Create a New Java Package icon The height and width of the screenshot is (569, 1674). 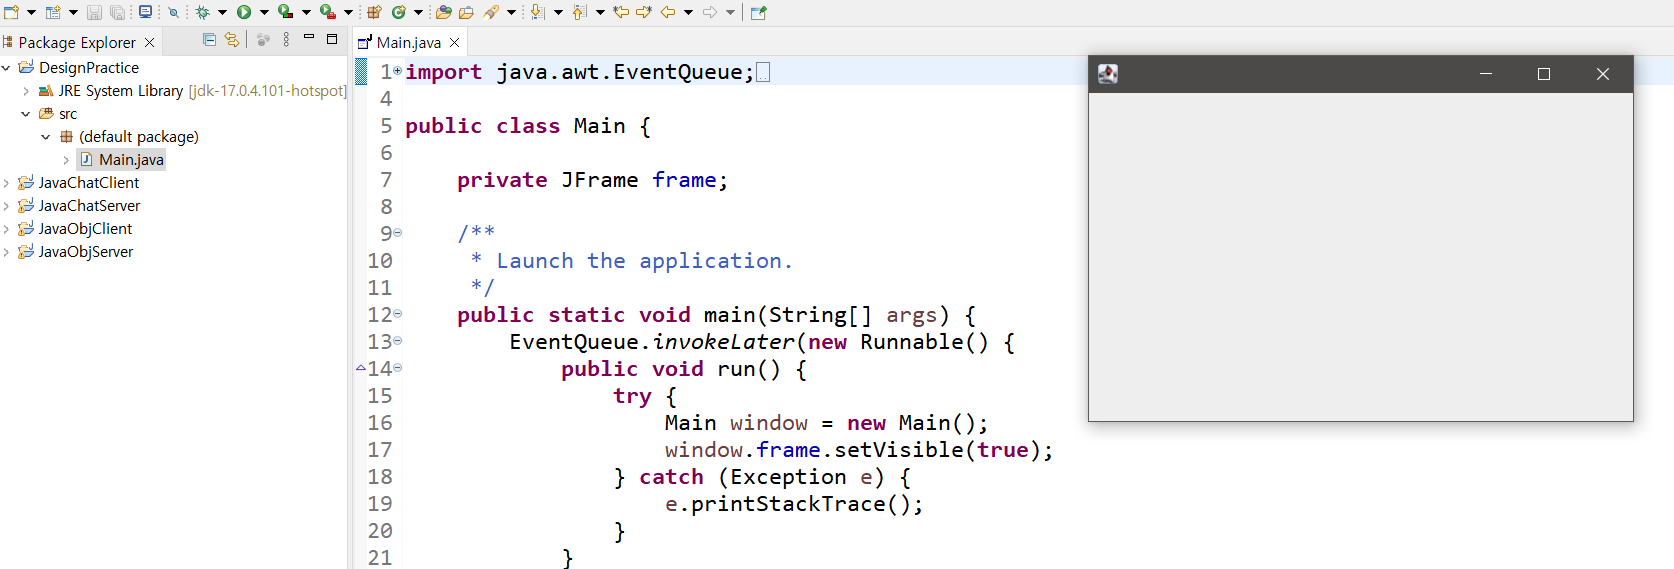point(374,12)
